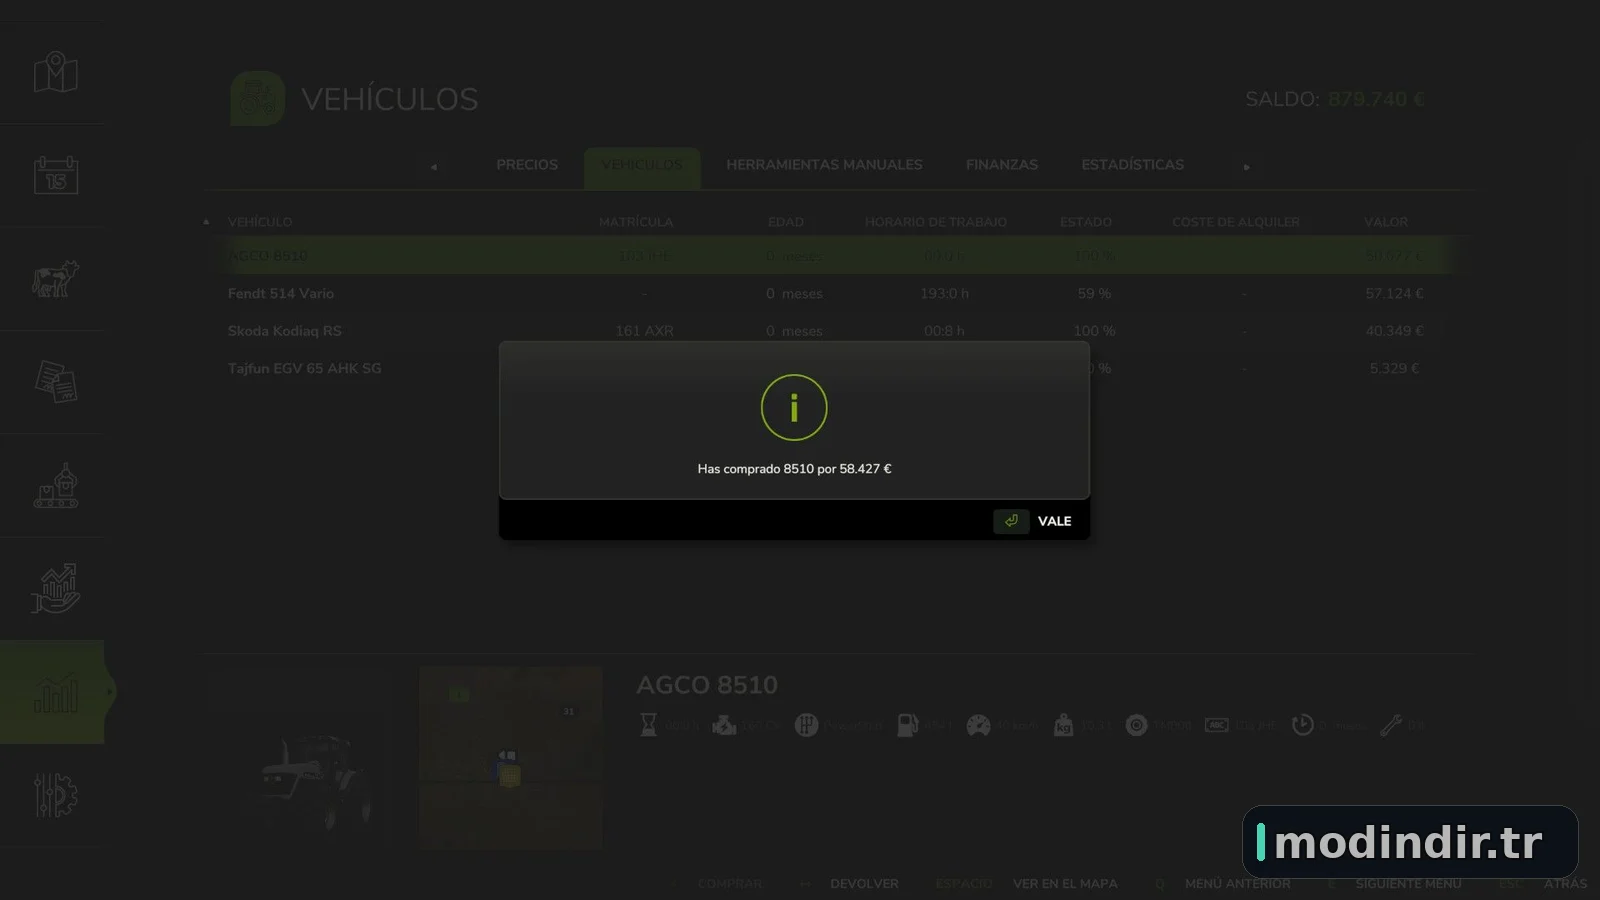This screenshot has width=1600, height=900.
Task: Switch to the ESTADÍSTICAS tab
Action: [1132, 165]
